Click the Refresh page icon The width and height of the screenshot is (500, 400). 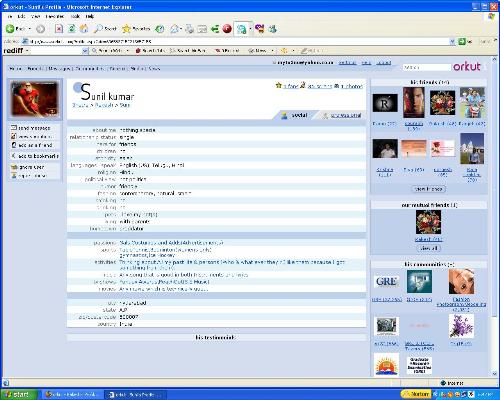point(72,29)
